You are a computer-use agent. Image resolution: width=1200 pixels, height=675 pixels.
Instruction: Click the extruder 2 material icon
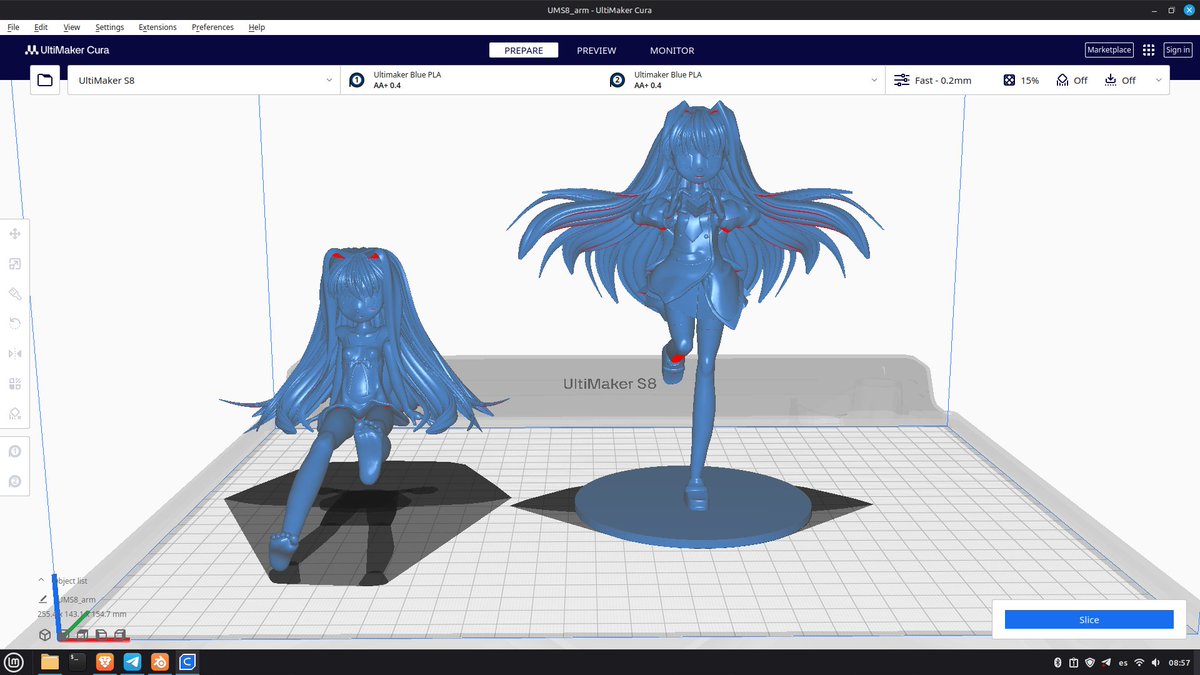pyautogui.click(x=617, y=80)
